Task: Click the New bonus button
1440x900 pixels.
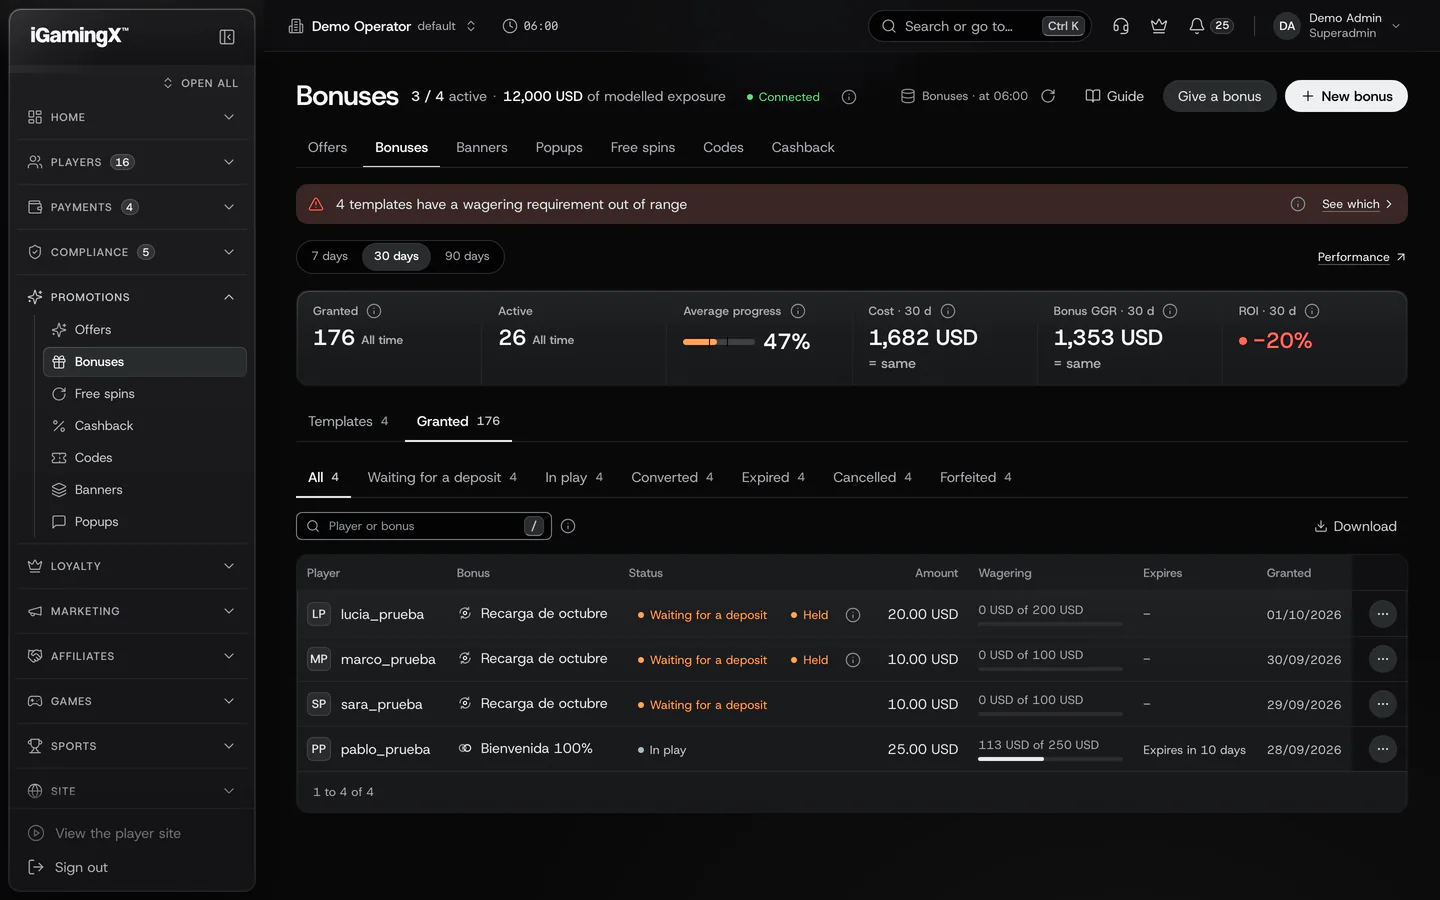Action: 1346,96
